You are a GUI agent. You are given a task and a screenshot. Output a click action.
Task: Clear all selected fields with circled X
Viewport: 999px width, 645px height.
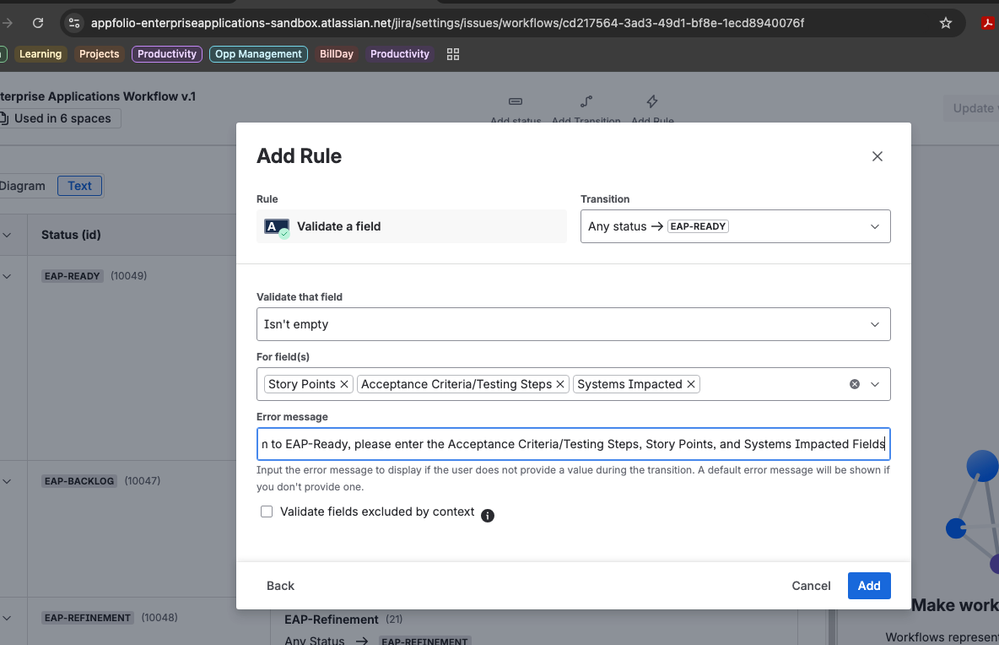click(x=854, y=383)
